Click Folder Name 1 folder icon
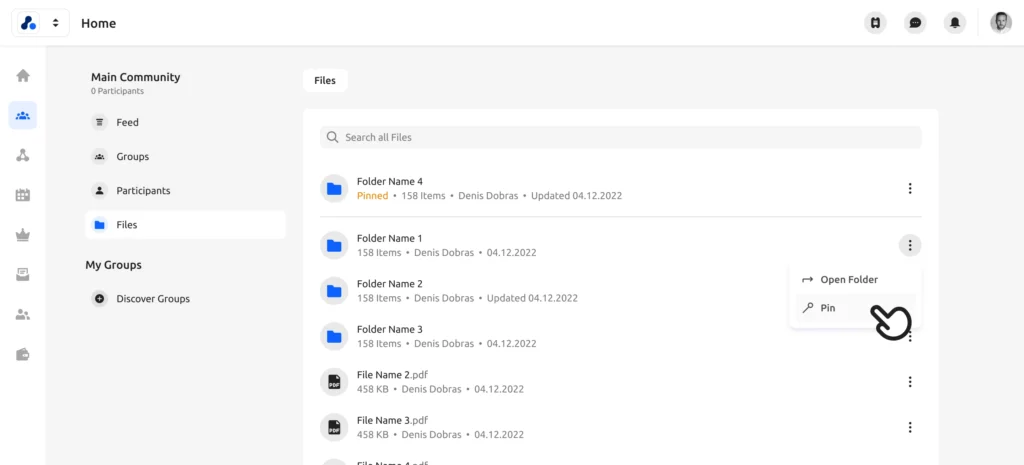Viewport: 1024px width, 465px height. click(334, 246)
